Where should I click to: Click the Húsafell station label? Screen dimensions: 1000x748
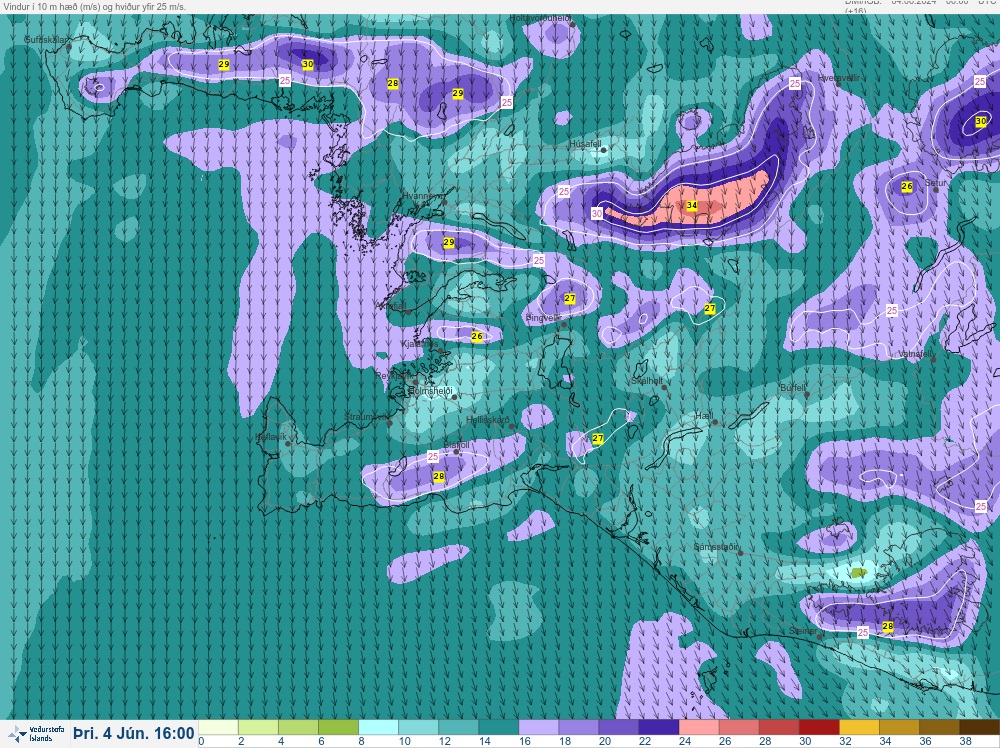click(585, 145)
